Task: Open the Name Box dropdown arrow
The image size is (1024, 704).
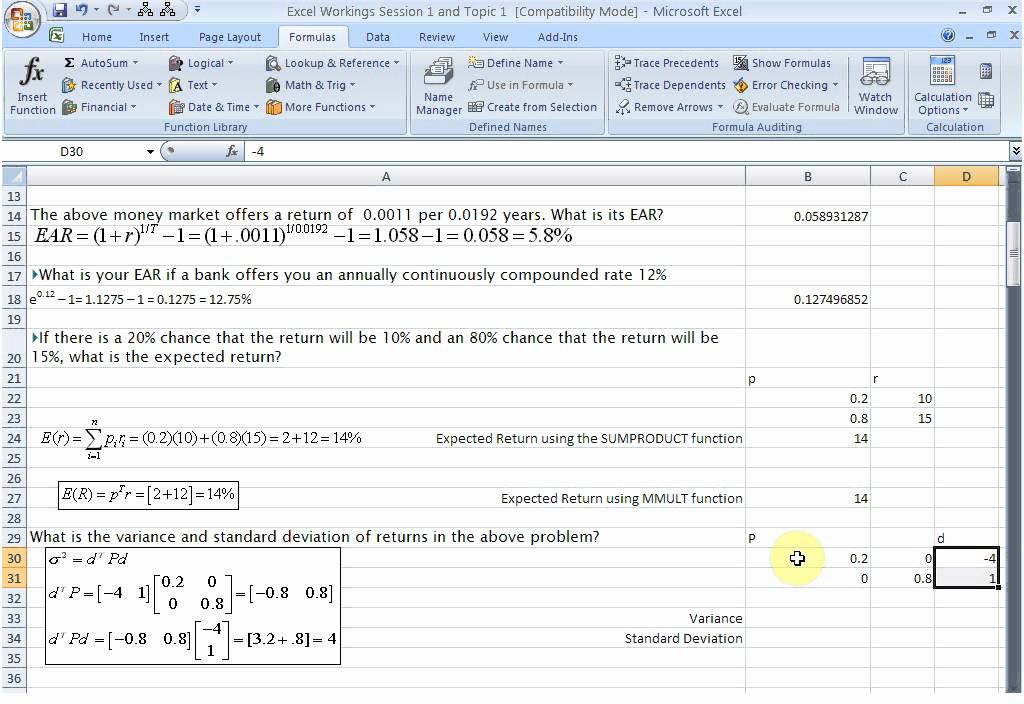Action: [150, 152]
